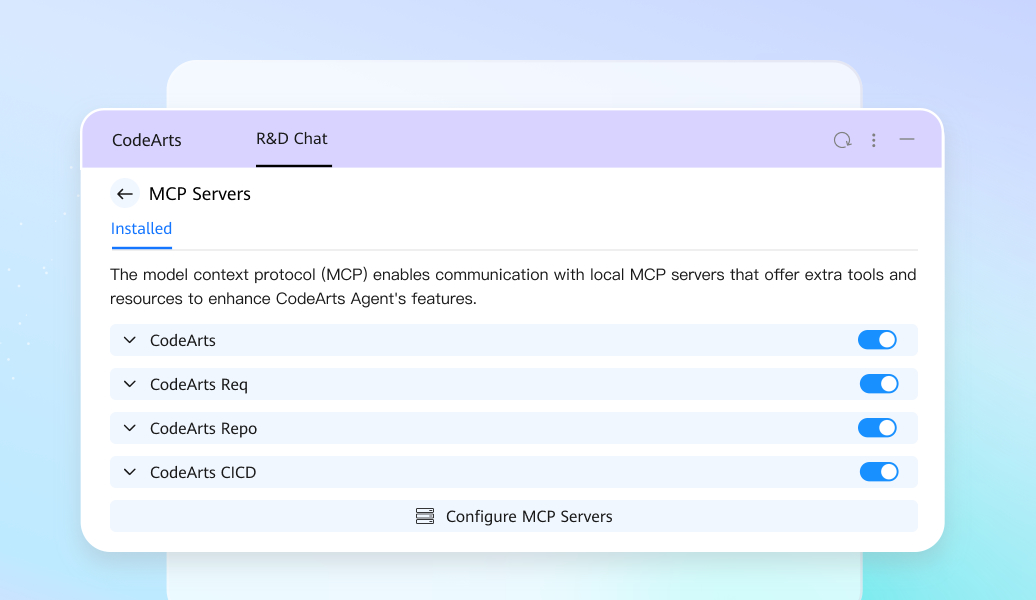Select the CodeArts Repo server name
The width and height of the screenshot is (1036, 600).
[203, 428]
